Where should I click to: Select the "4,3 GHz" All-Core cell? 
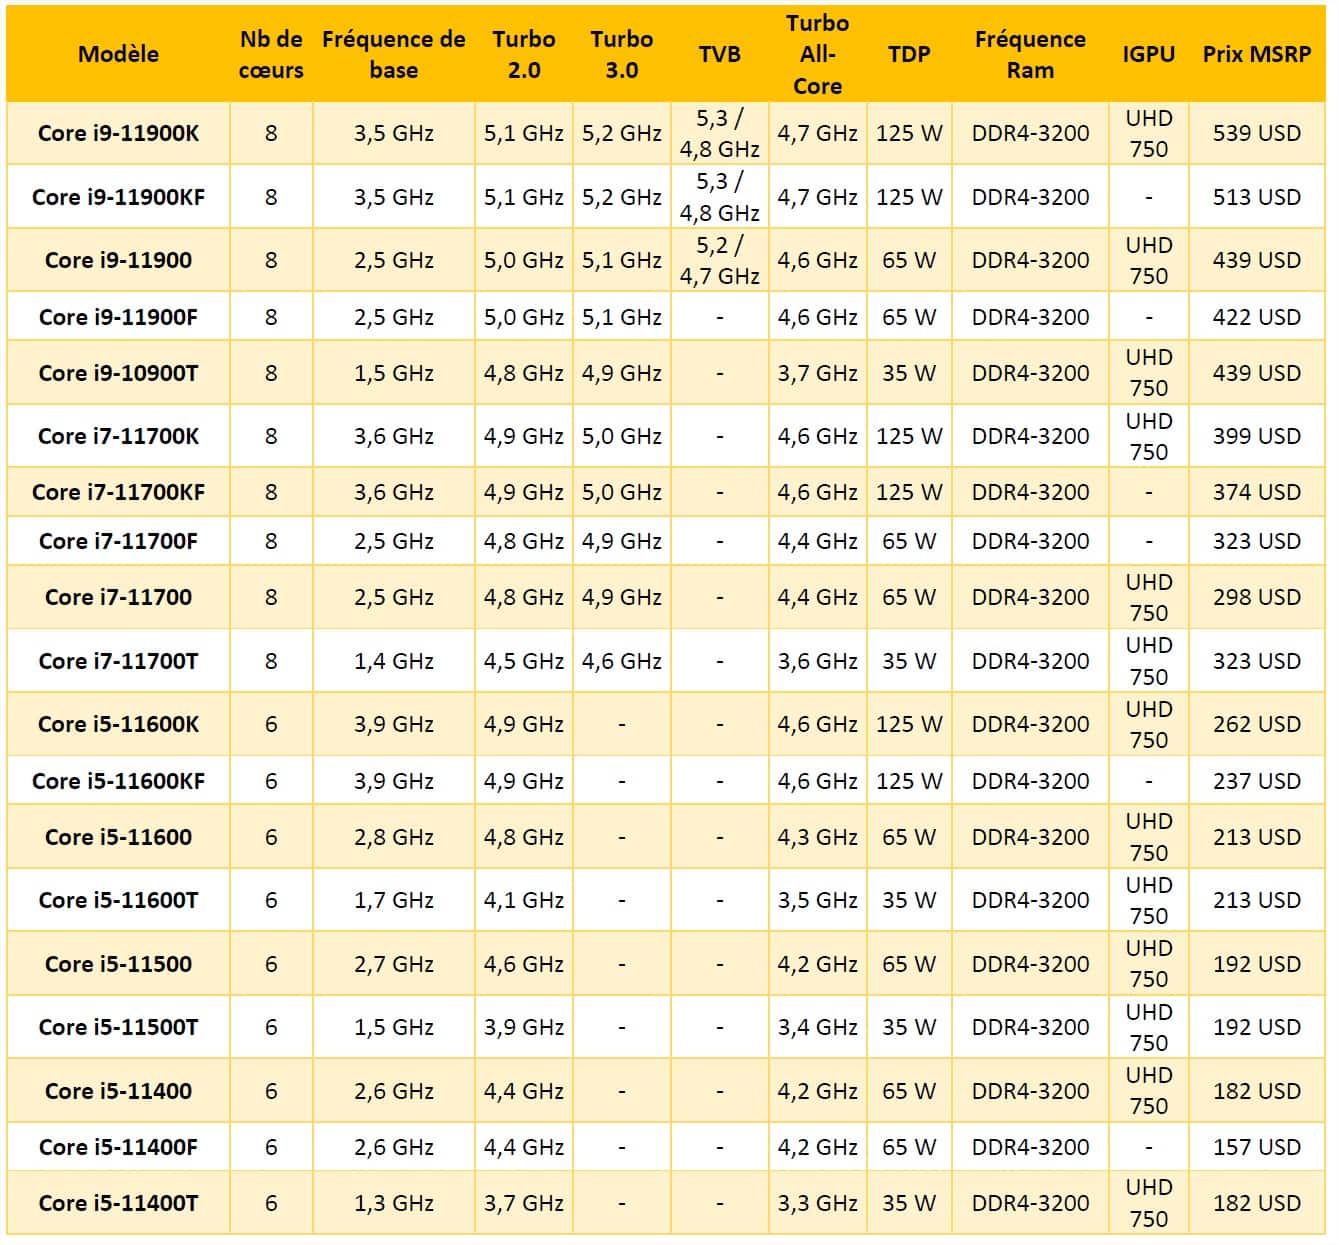818,837
